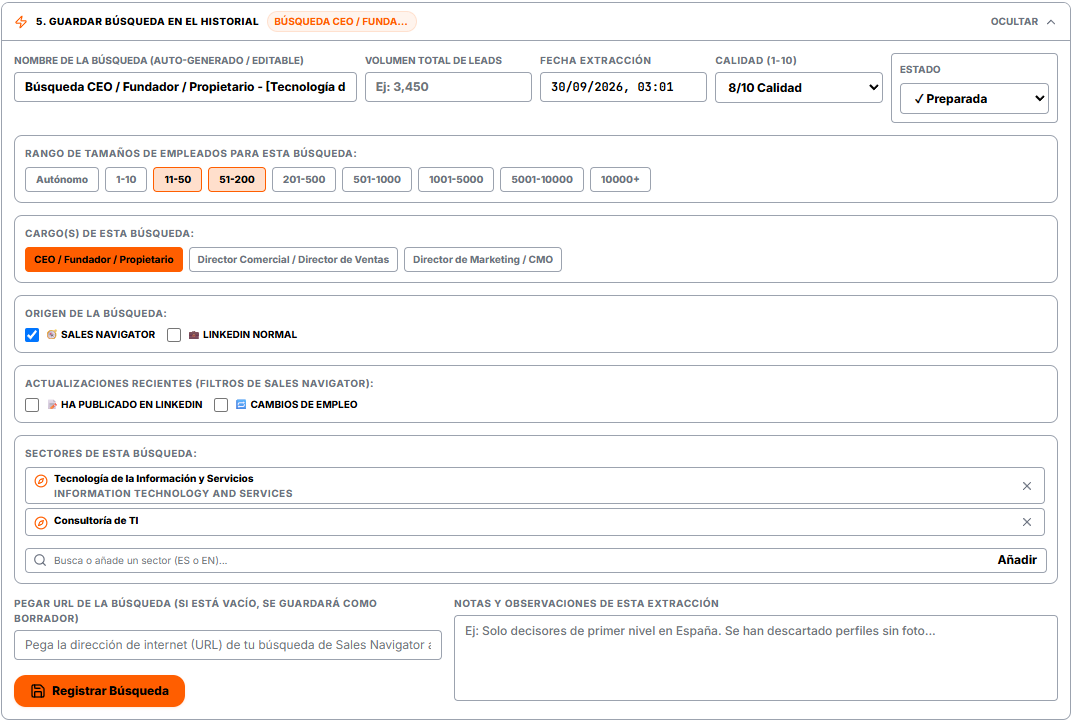The image size is (1075, 720).
Task: Click the LinkedIn Normal briefcase icon
Action: coord(193,335)
